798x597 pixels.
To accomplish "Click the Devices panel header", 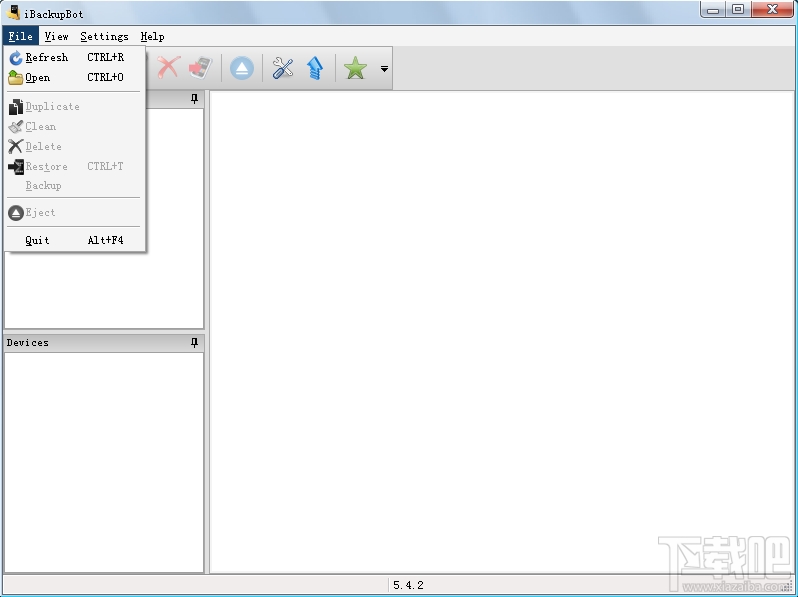I will coord(104,343).
